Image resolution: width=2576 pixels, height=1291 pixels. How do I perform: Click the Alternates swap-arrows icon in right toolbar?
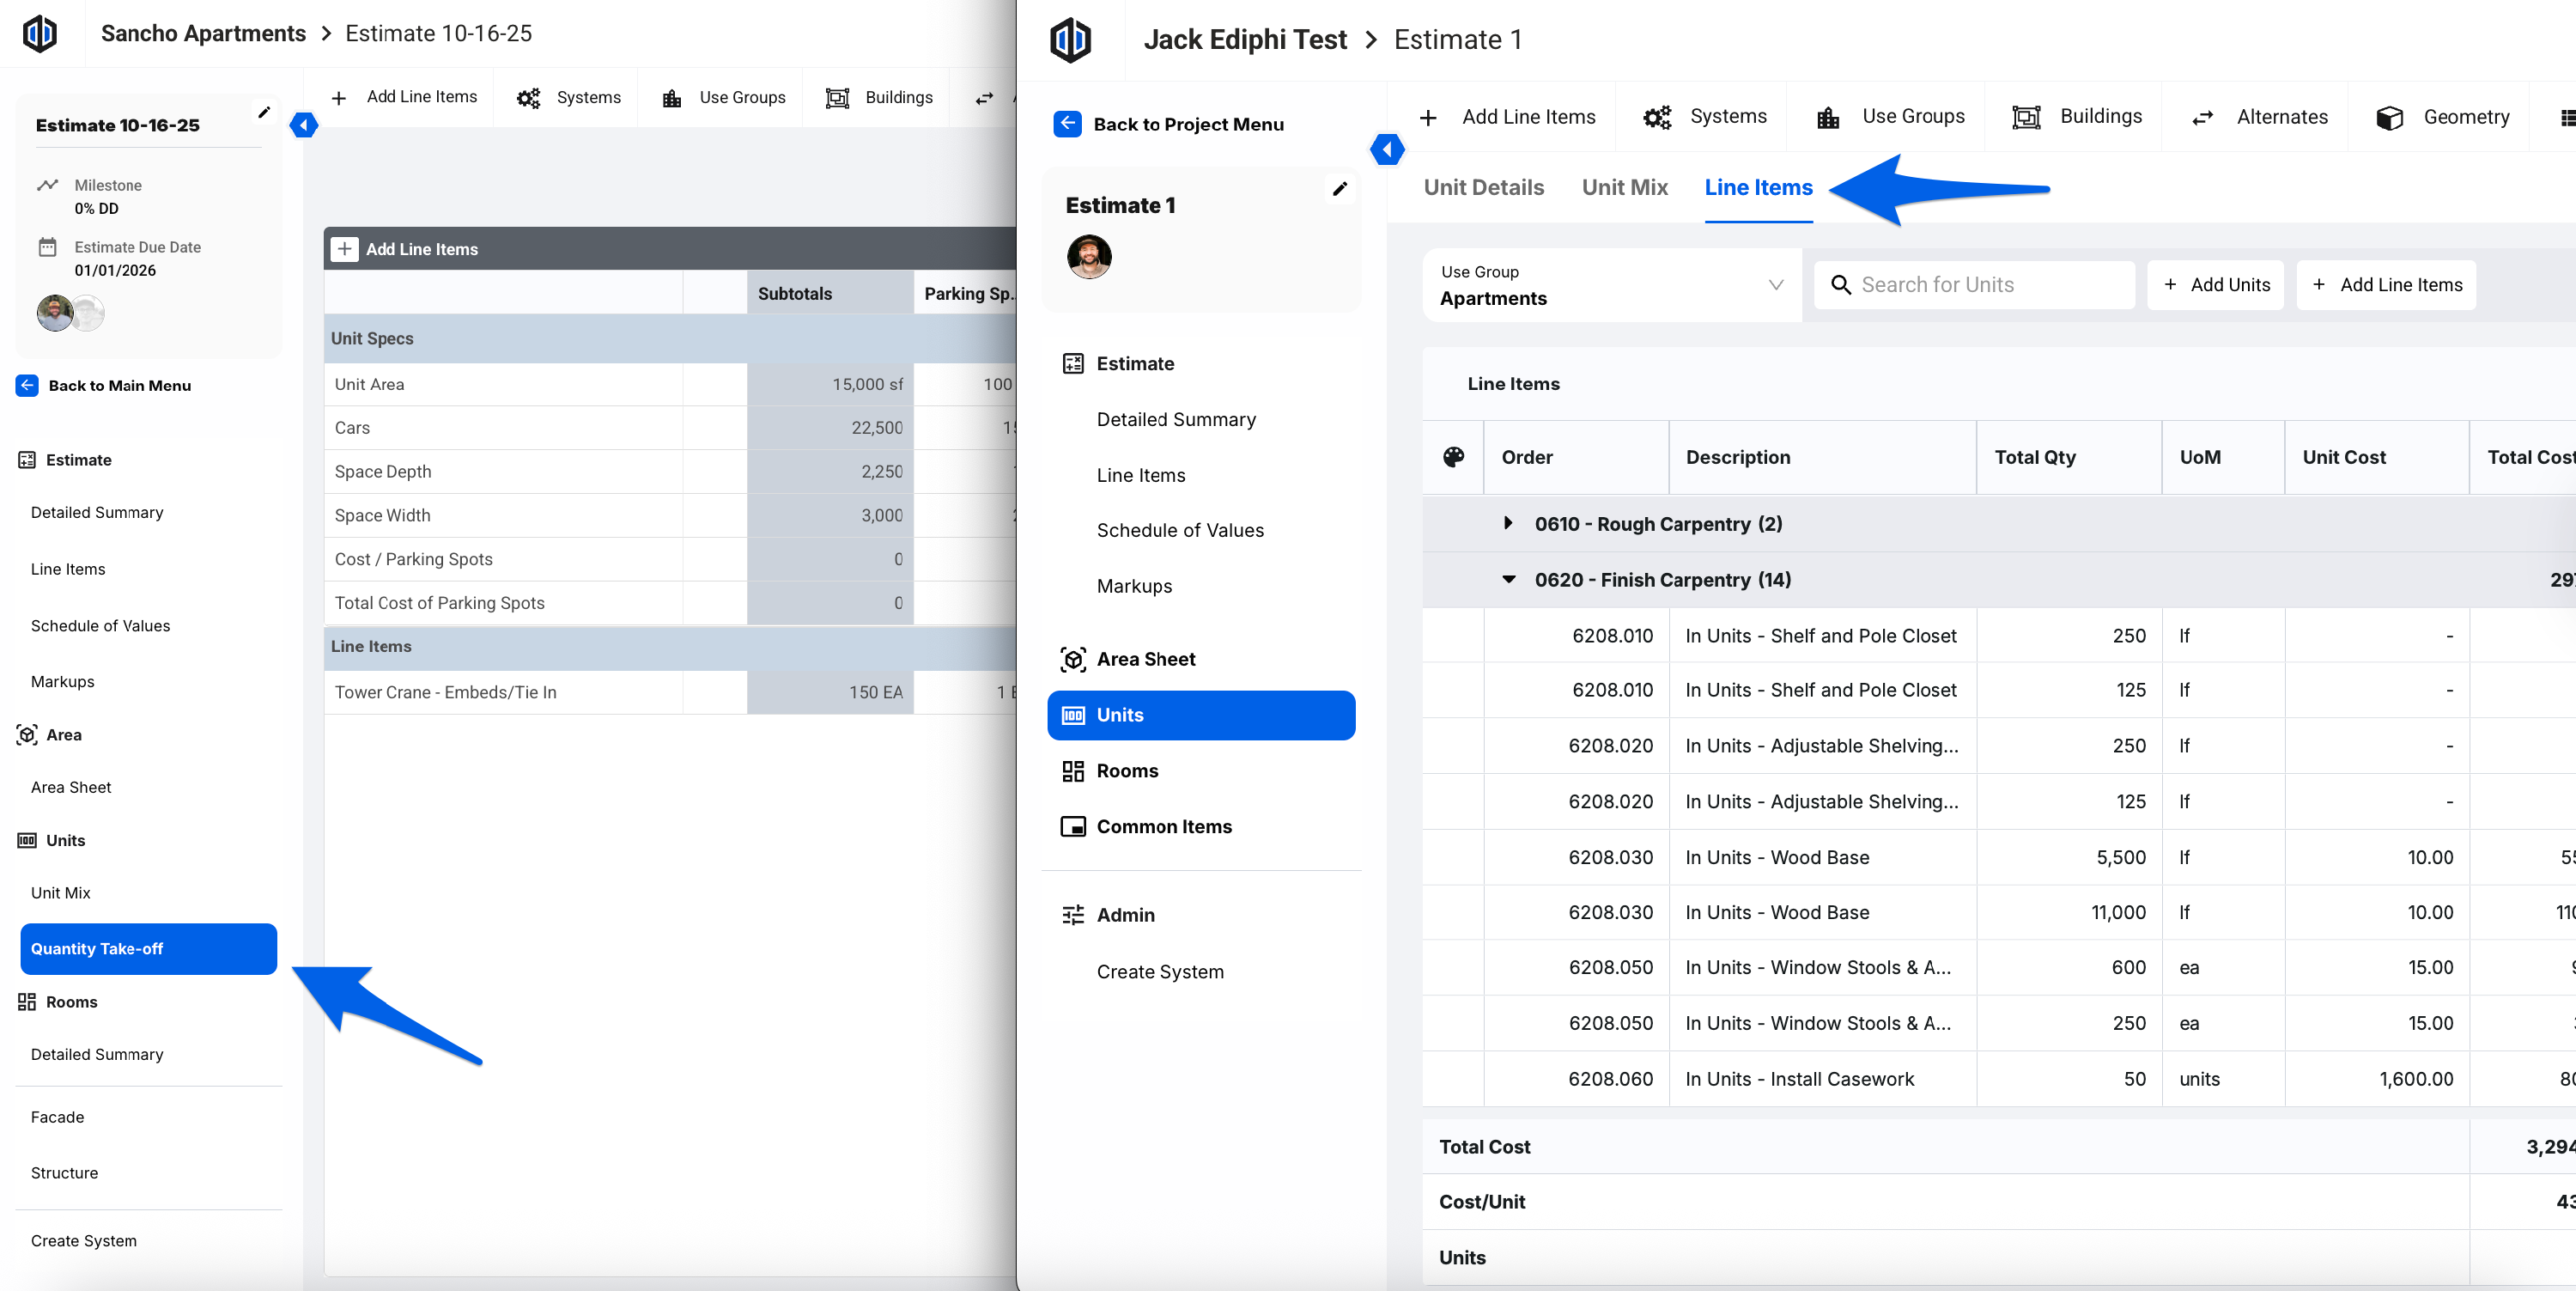pos(2202,118)
